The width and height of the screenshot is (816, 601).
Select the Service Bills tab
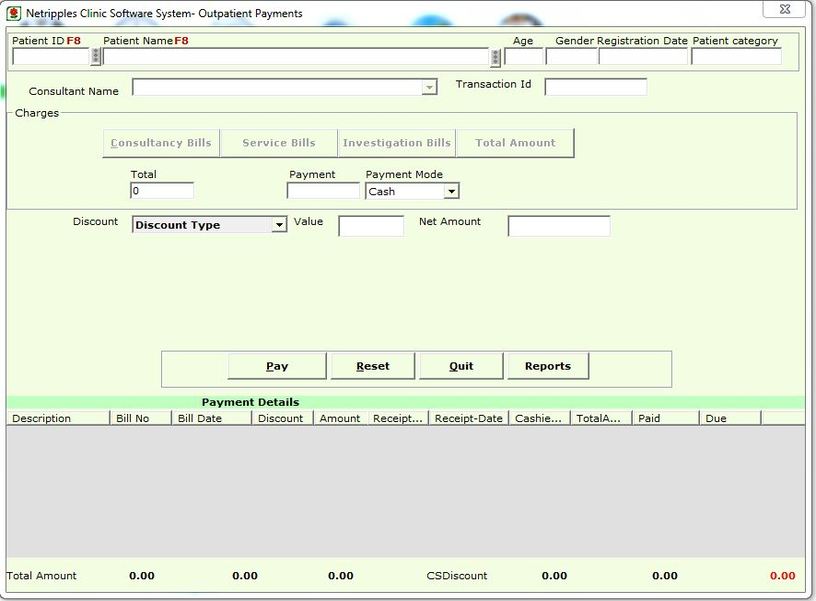pos(279,143)
